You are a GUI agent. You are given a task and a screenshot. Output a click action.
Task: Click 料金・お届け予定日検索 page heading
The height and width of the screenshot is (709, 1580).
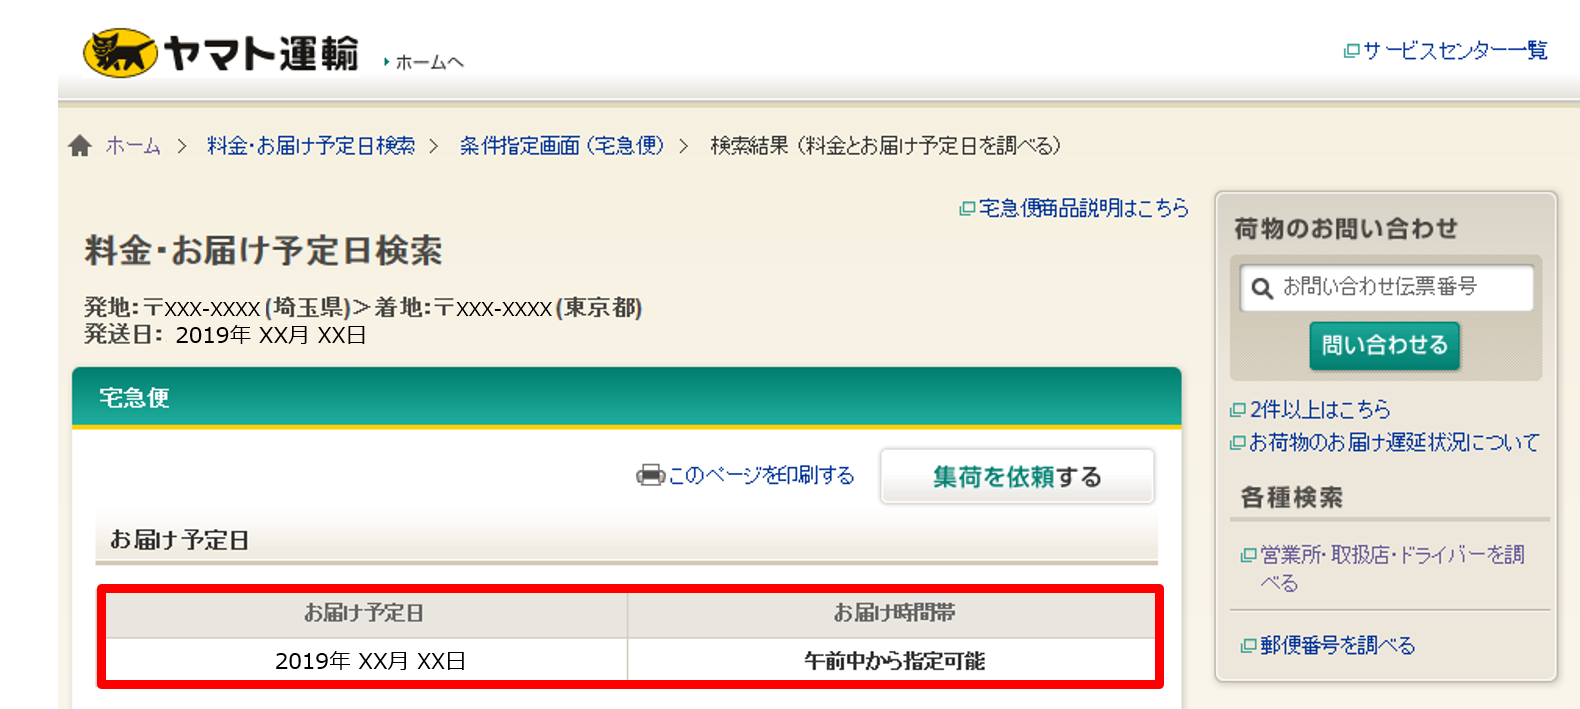coord(263,250)
